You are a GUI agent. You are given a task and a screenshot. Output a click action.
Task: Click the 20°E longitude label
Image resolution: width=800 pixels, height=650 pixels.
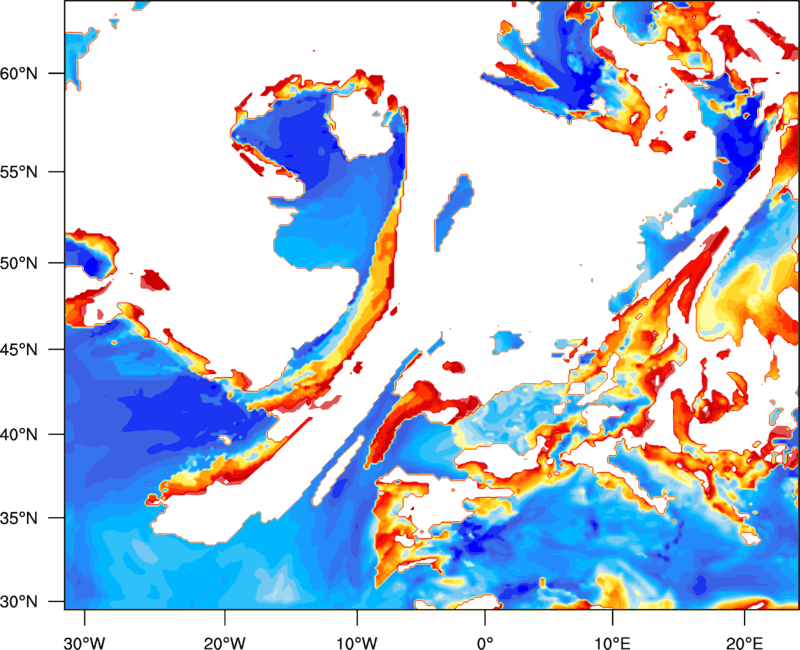744,643
